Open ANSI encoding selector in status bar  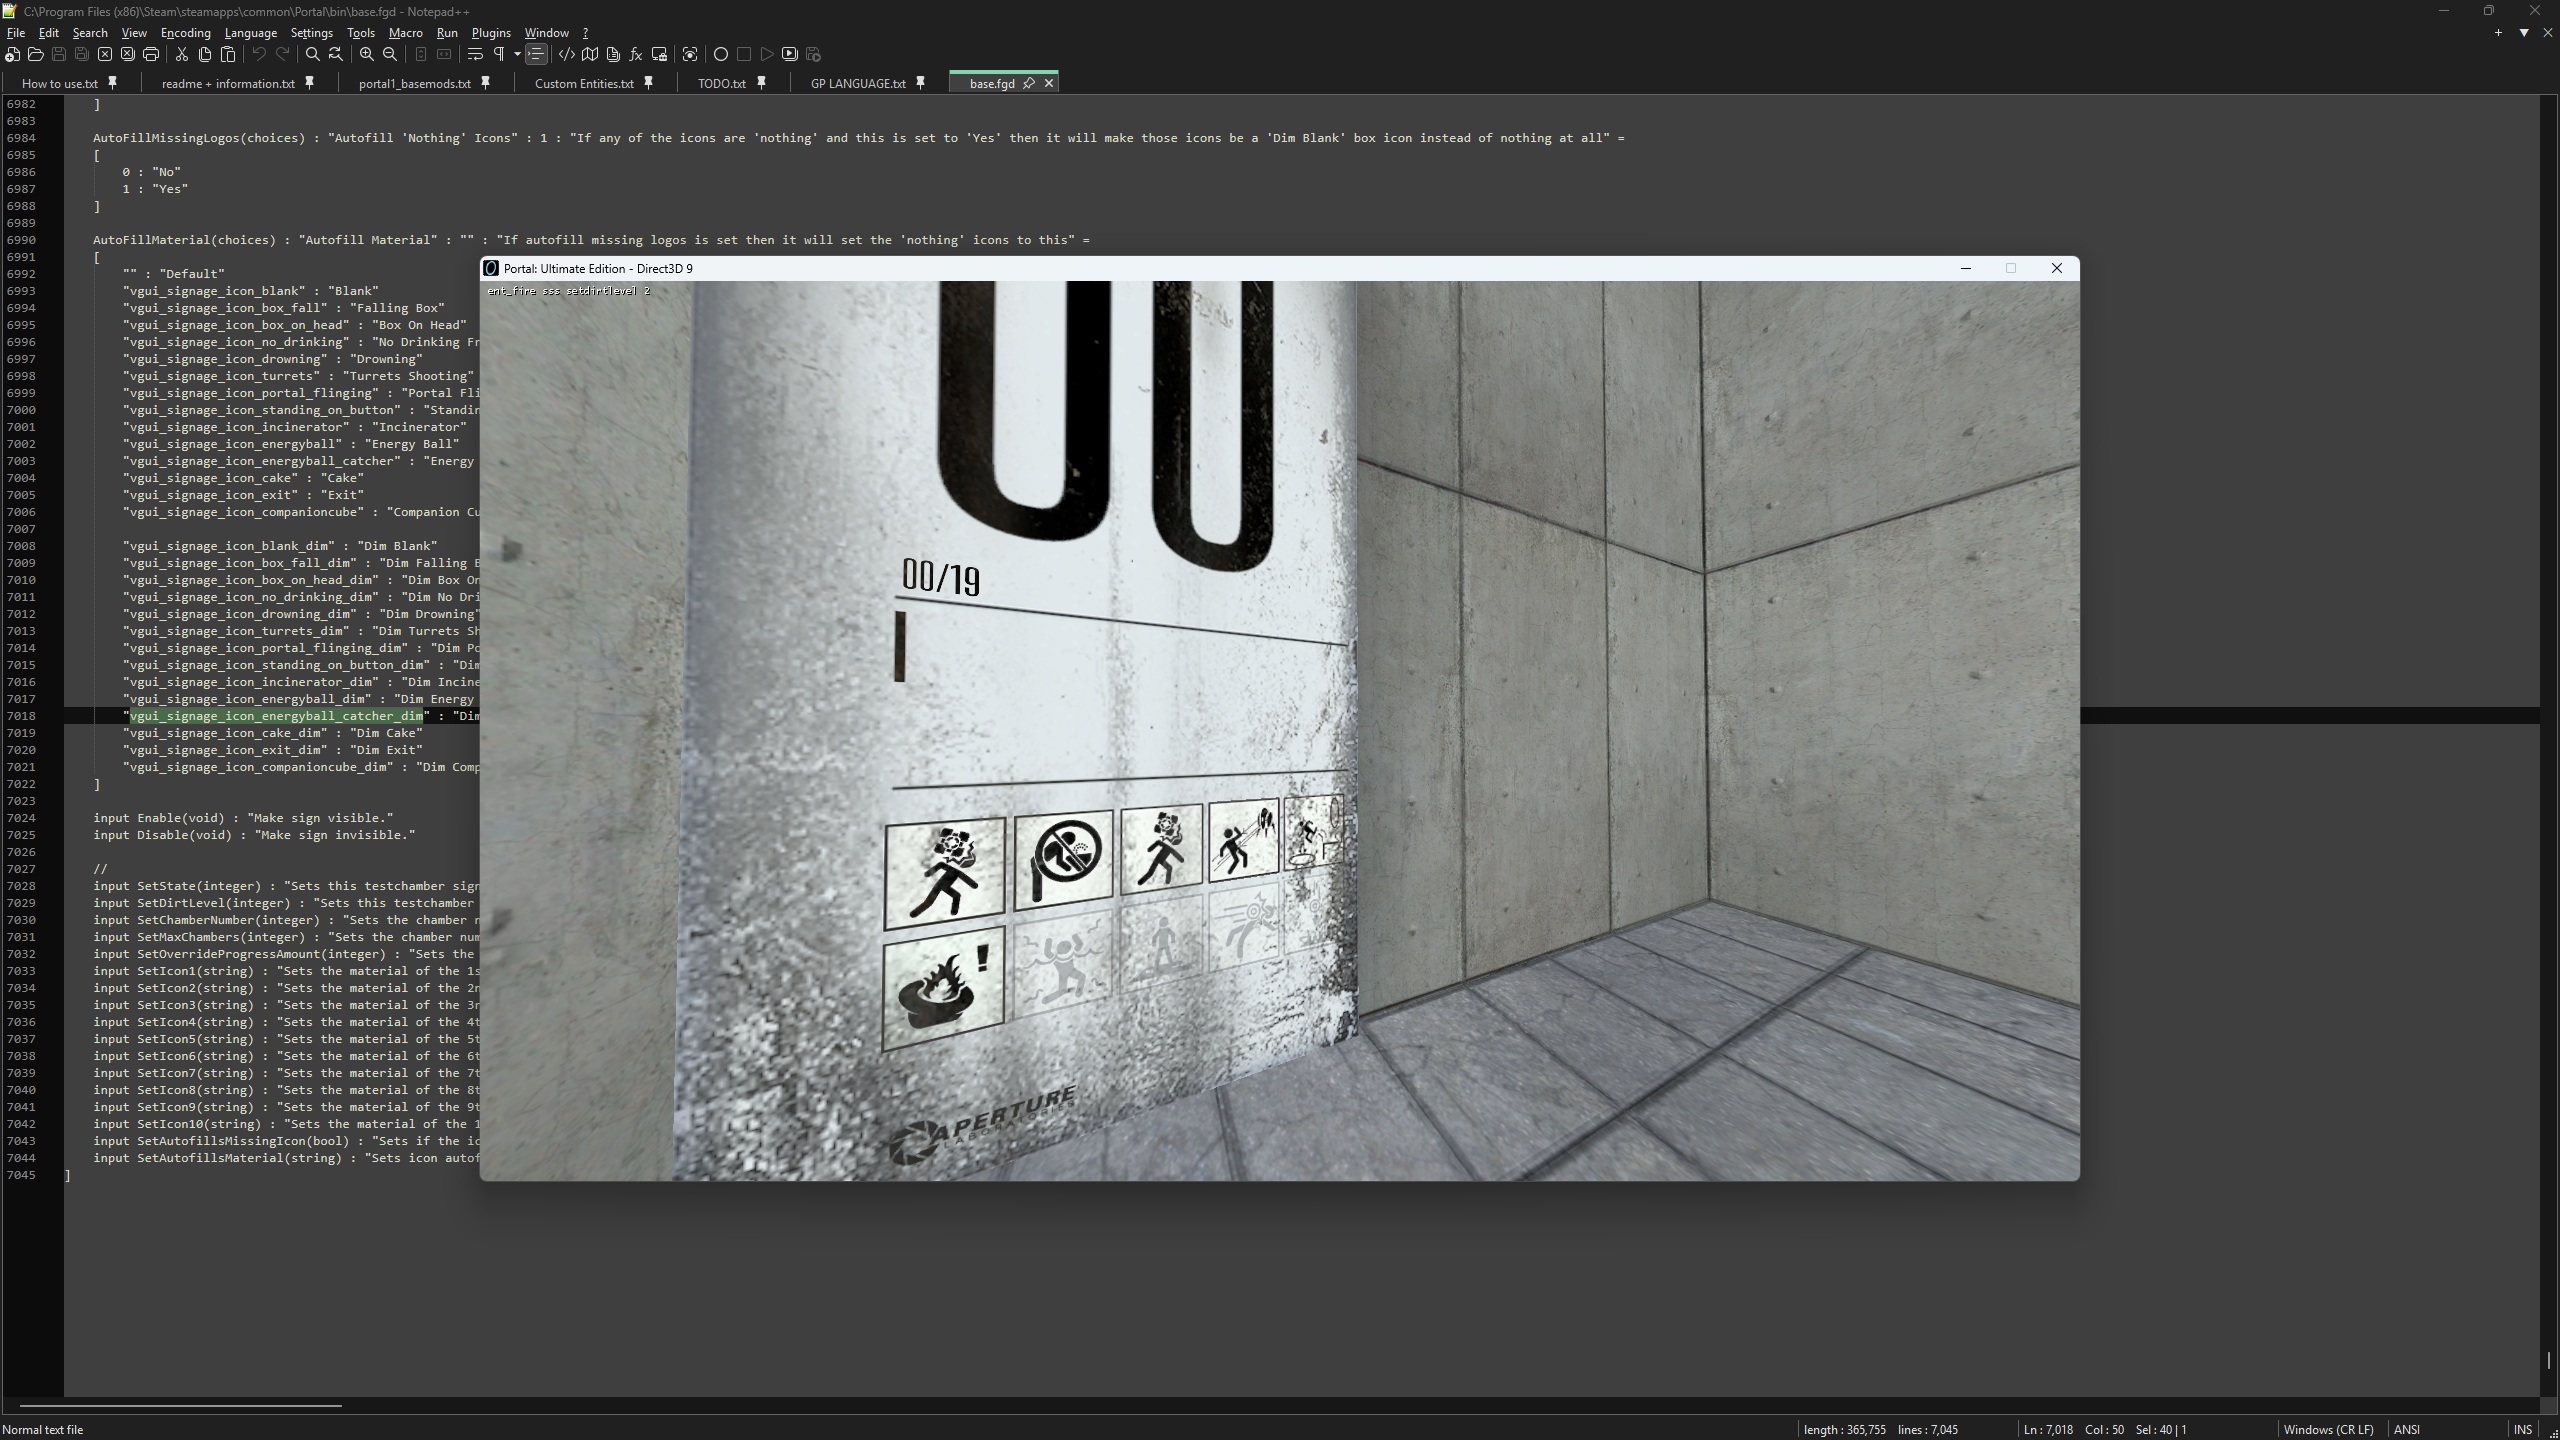coord(2407,1429)
